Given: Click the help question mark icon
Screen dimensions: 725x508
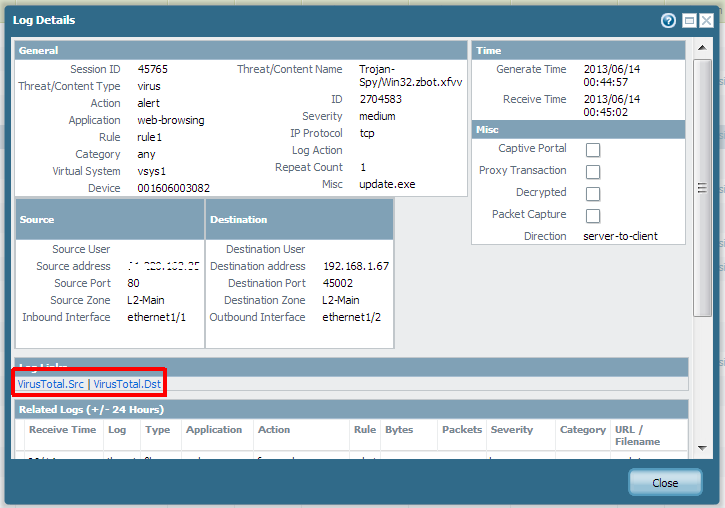Looking at the screenshot, I should [x=668, y=20].
